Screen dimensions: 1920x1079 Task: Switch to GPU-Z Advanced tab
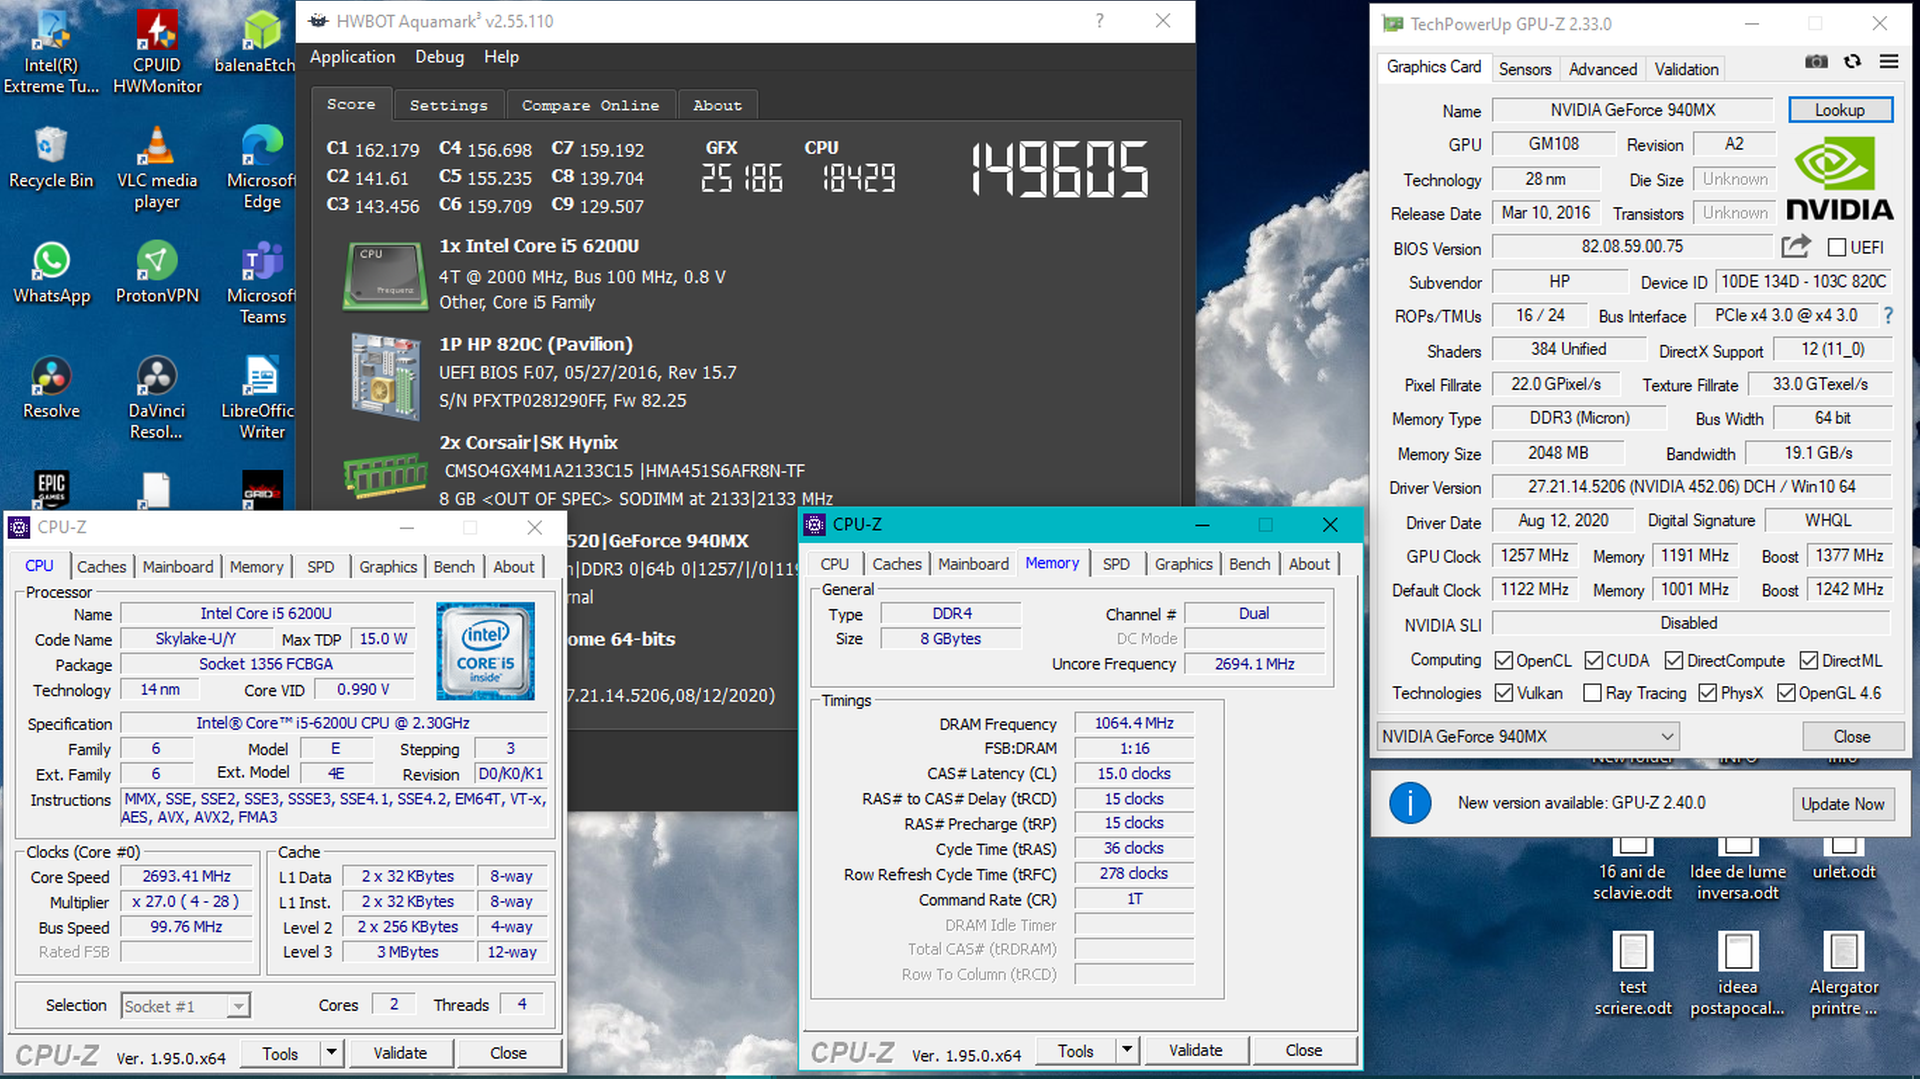click(x=1602, y=69)
